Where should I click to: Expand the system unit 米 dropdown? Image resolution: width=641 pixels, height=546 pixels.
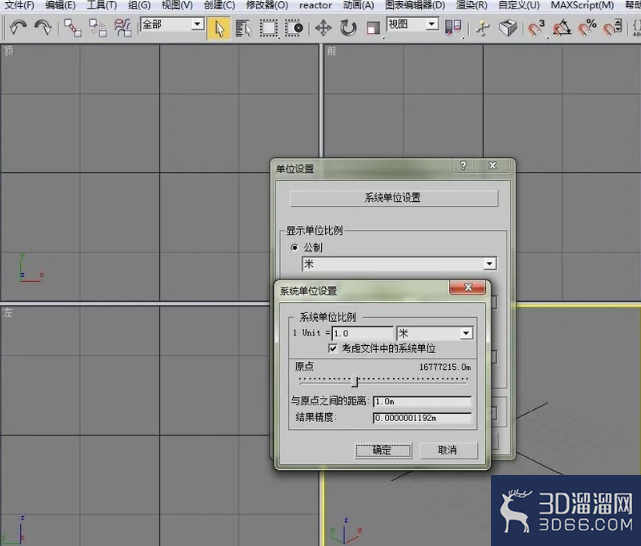click(x=435, y=333)
